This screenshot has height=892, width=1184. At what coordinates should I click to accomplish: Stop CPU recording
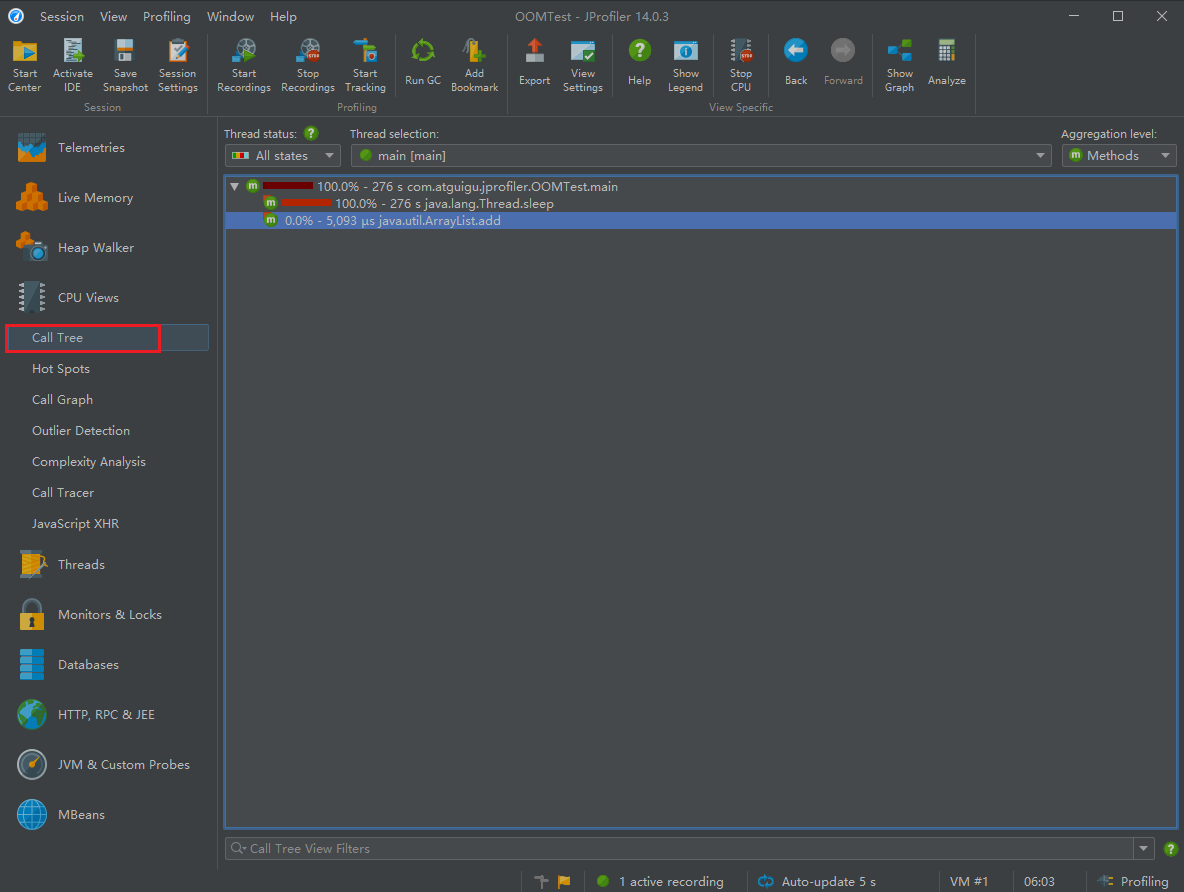click(x=741, y=66)
